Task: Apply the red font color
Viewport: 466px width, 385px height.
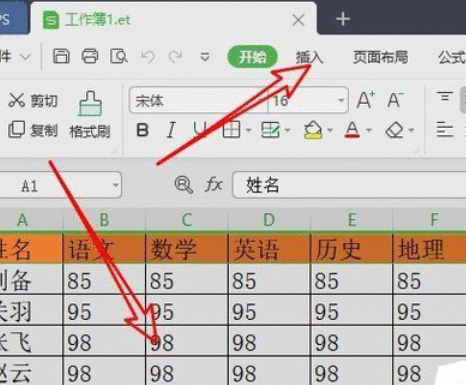Action: (x=352, y=130)
